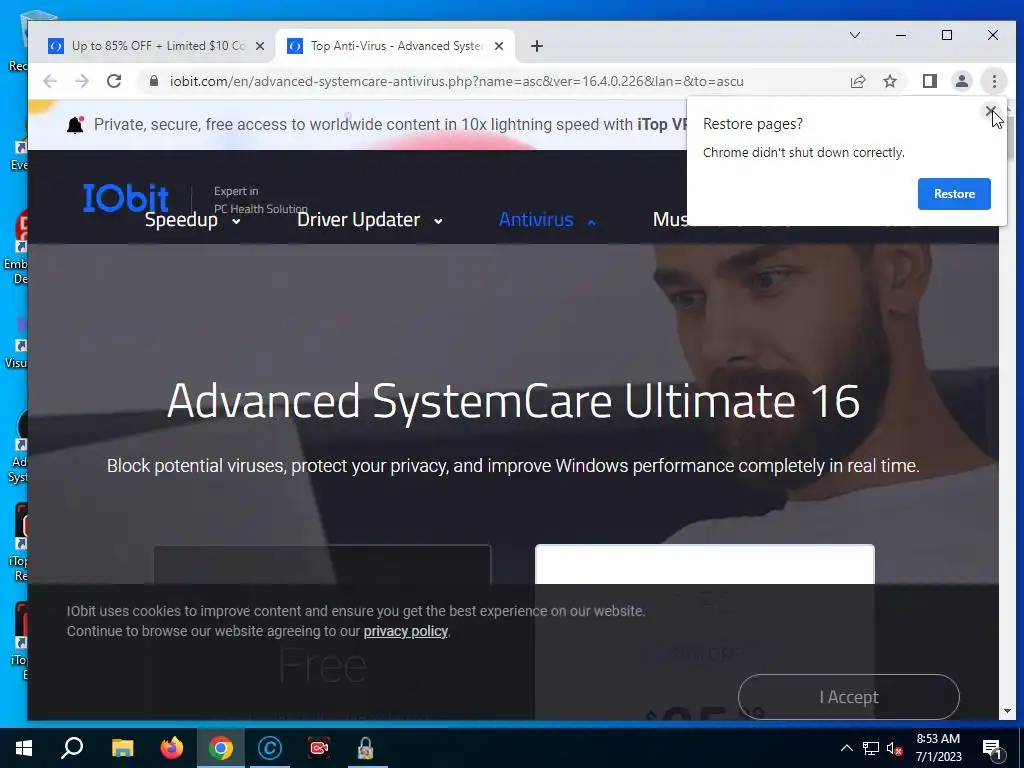Select the 'Top Anti-Virus' tab
The width and height of the screenshot is (1024, 768).
pyautogui.click(x=396, y=46)
